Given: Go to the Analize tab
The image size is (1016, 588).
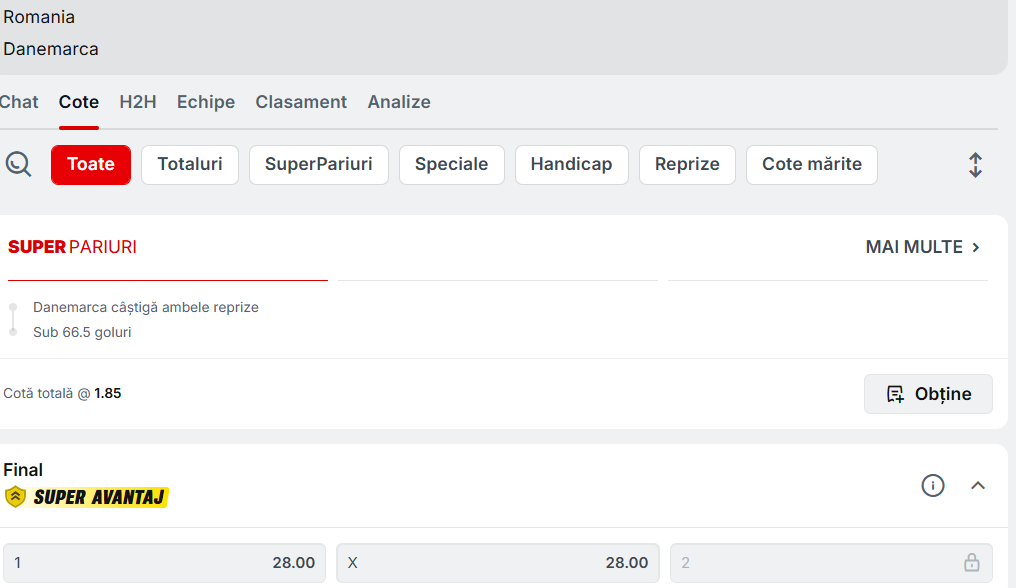Looking at the screenshot, I should click(399, 102).
